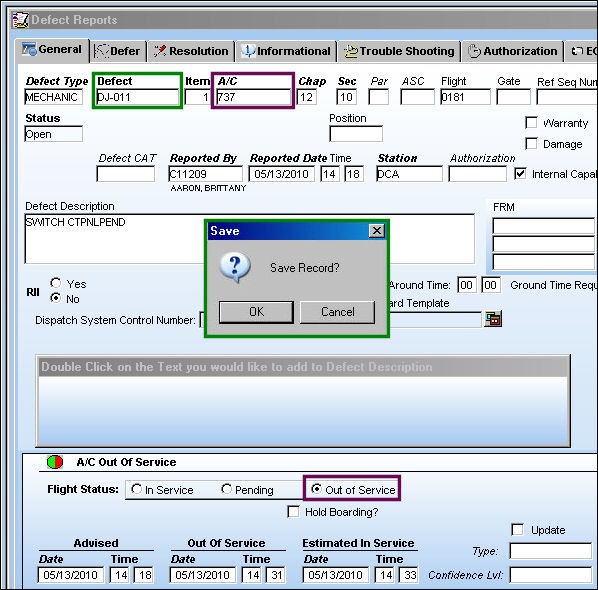Screen dimensions: 598x590
Task: Click the Reported Date field 05/13/2010
Action: pos(281,174)
